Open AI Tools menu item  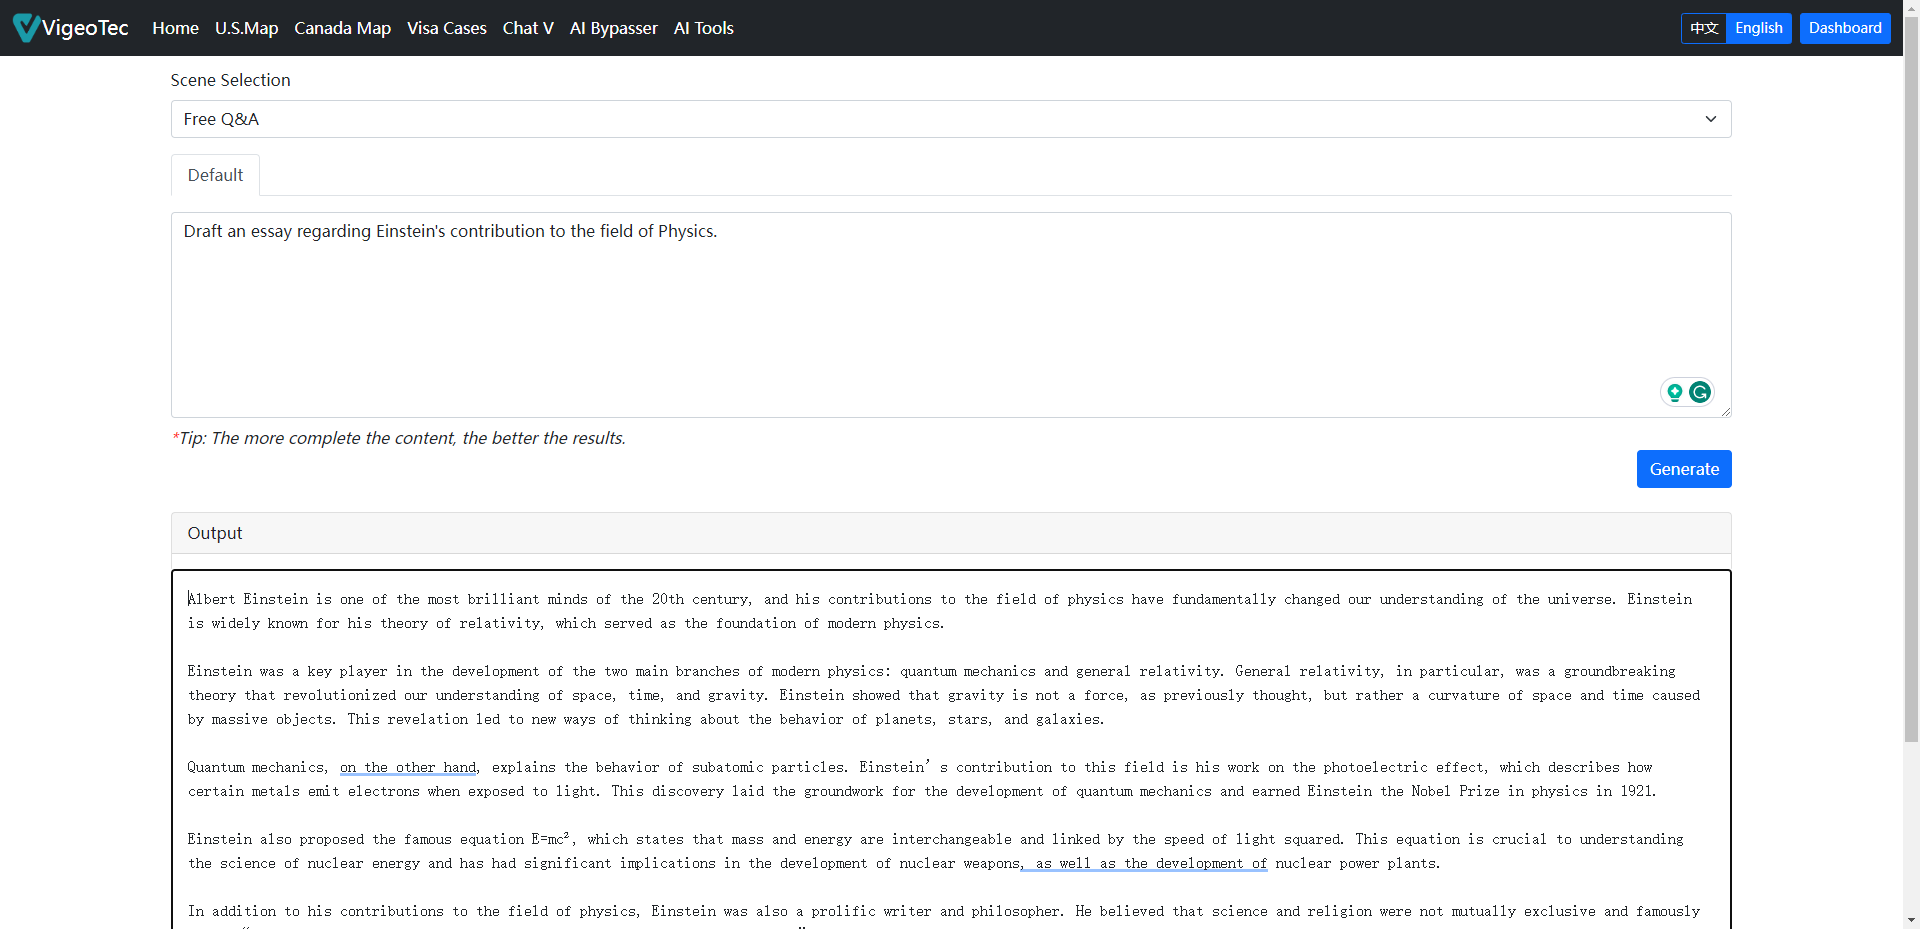[x=703, y=28]
